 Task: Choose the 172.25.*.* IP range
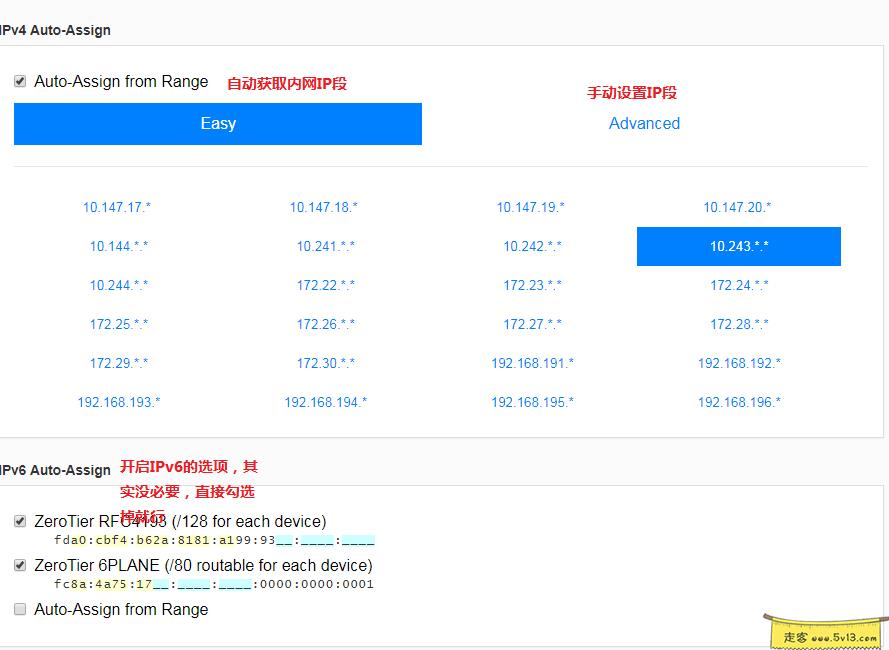coord(117,324)
